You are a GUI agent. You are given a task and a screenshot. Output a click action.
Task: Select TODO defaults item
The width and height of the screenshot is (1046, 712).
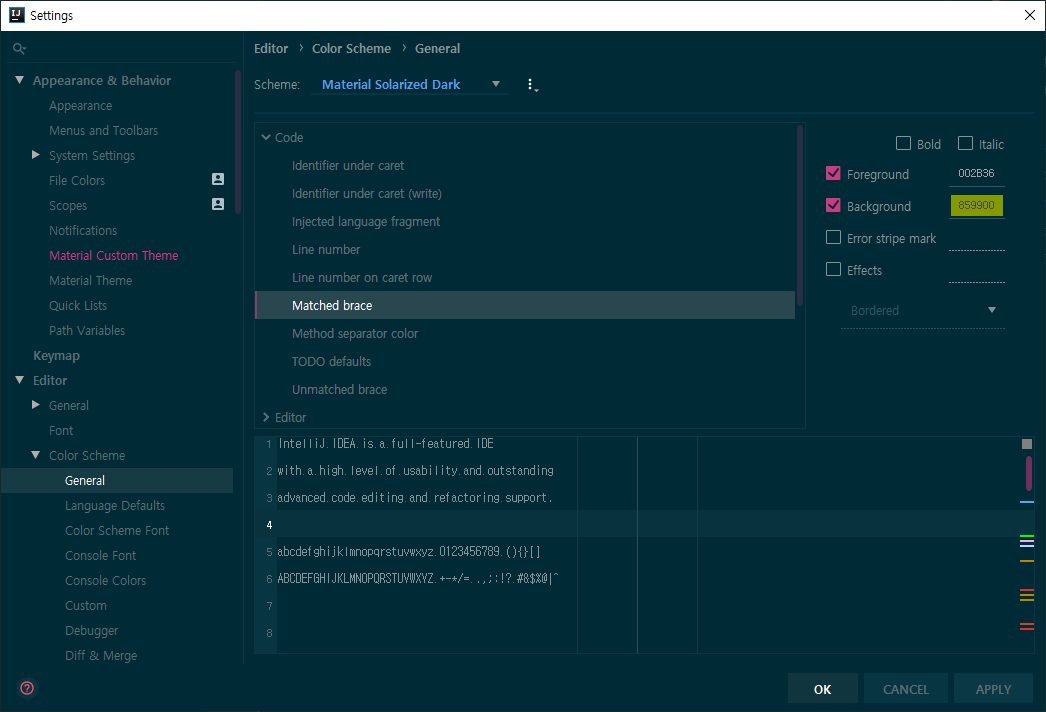(x=331, y=362)
